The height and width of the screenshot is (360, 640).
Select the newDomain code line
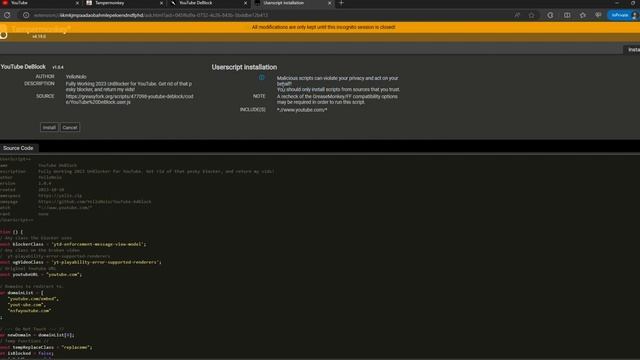point(37,335)
